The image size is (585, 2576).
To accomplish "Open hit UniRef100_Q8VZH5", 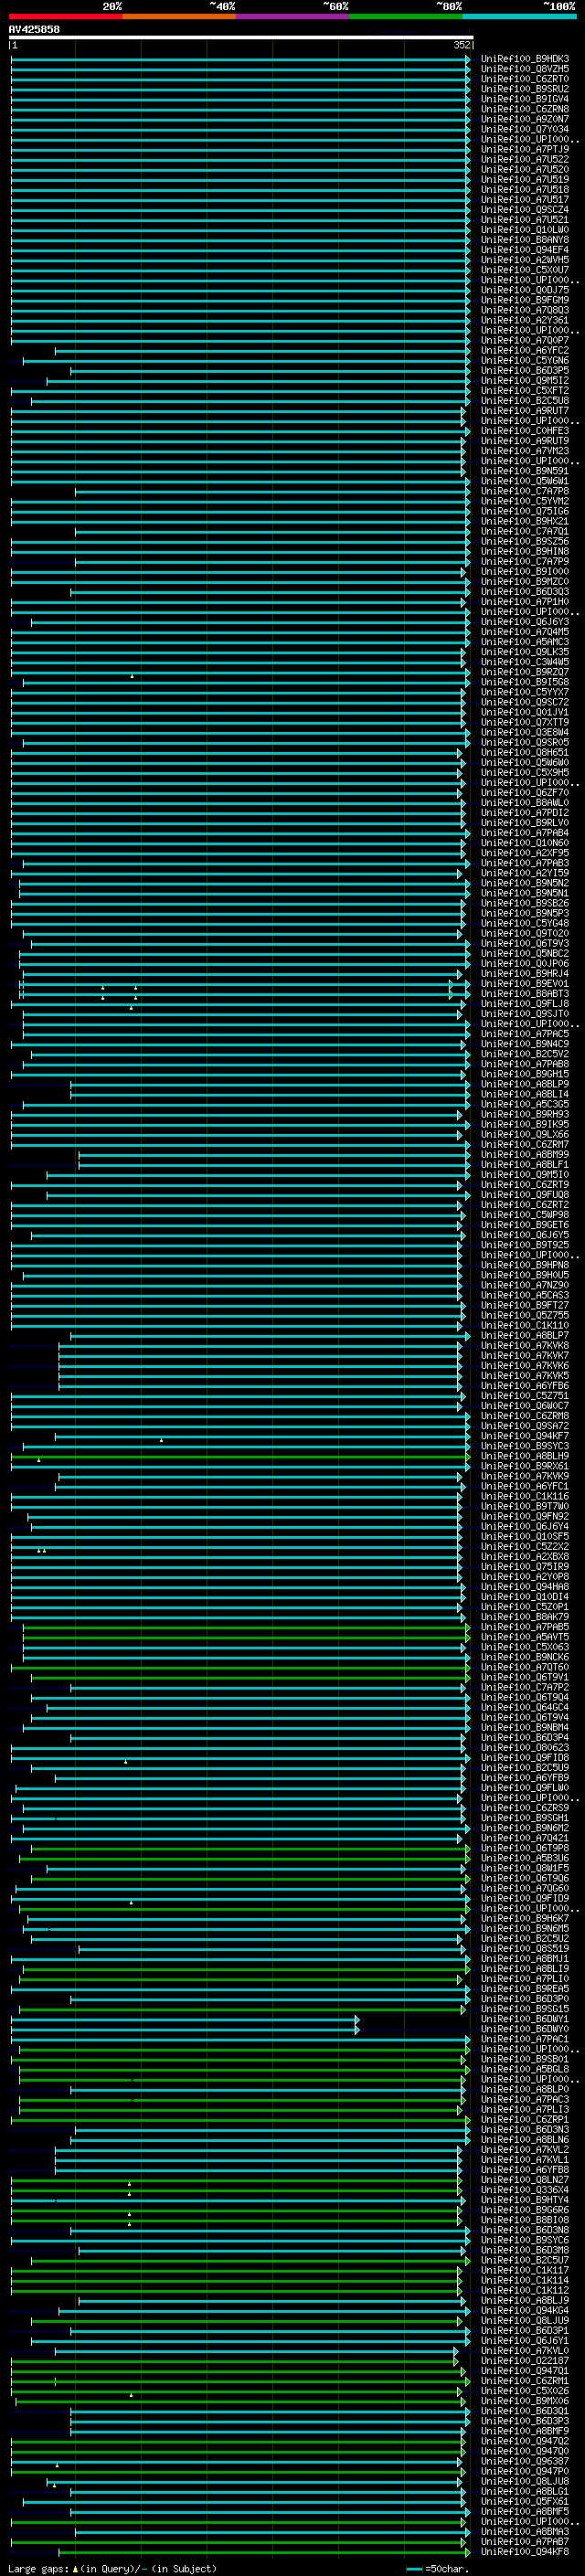I will (x=524, y=69).
